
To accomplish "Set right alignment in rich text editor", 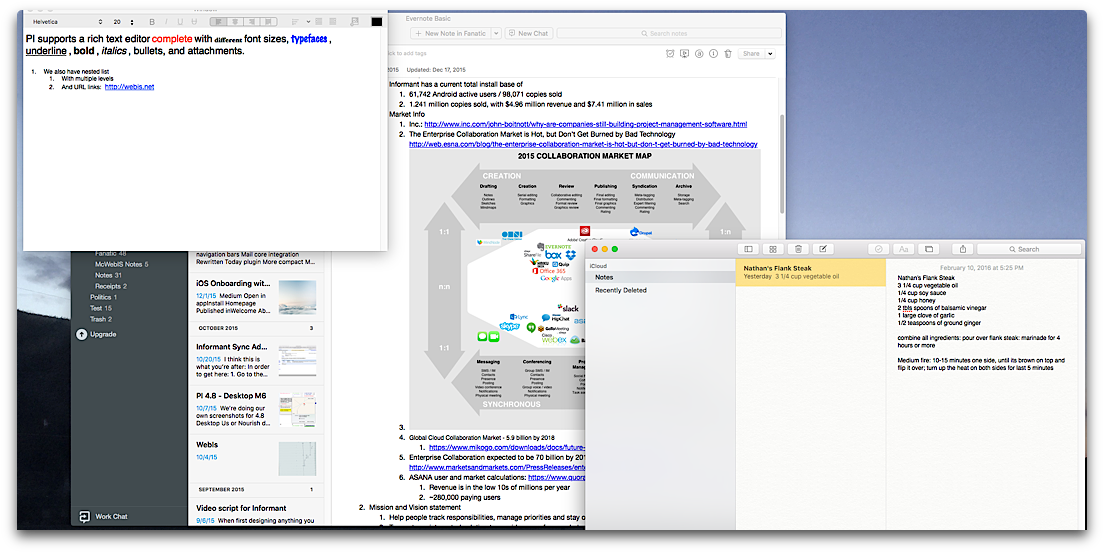I will pos(251,22).
